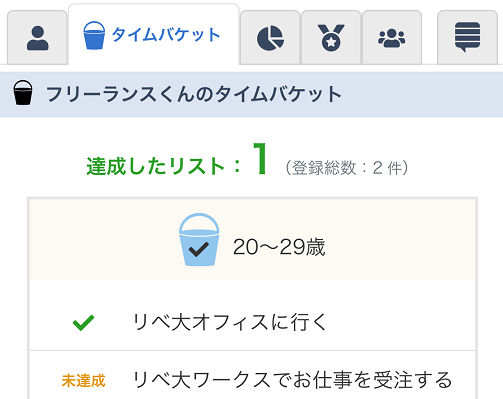503x399 pixels.
Task: Click the blue bucket icon in tab
Action: coord(94,35)
